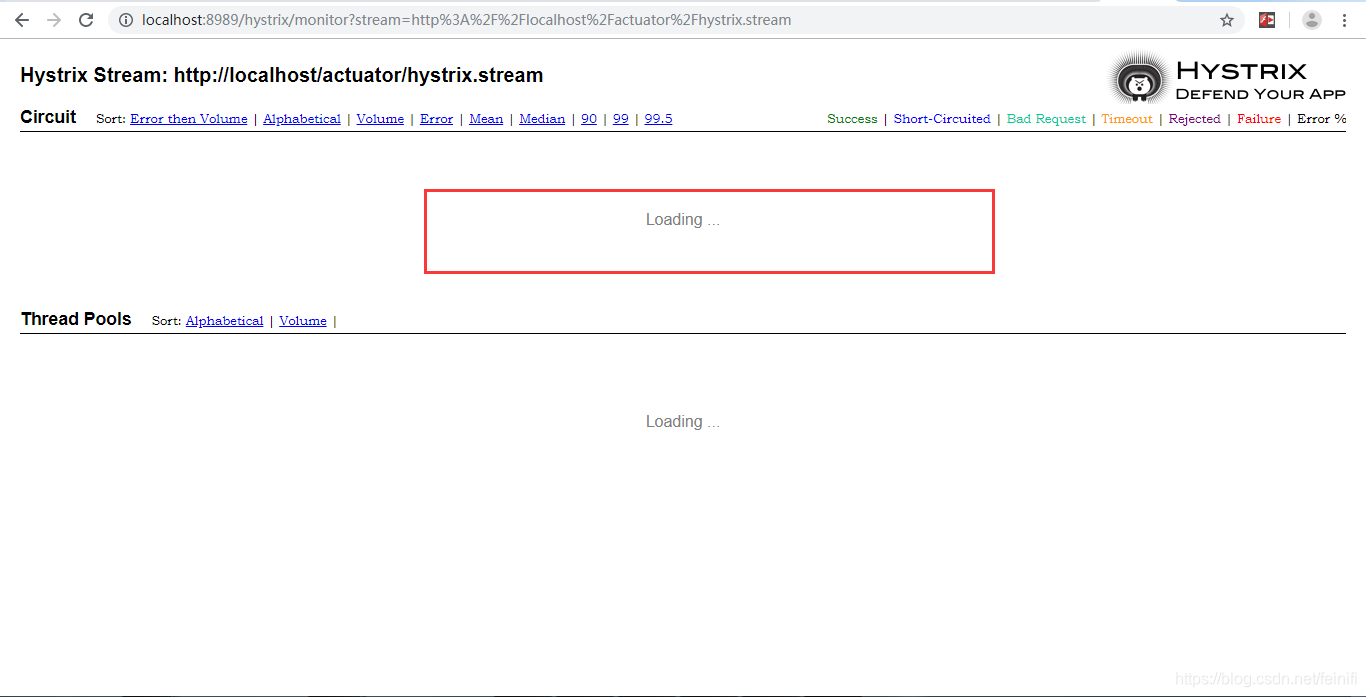Open the red PDF extension icon
The height and width of the screenshot is (697, 1366).
(1267, 20)
